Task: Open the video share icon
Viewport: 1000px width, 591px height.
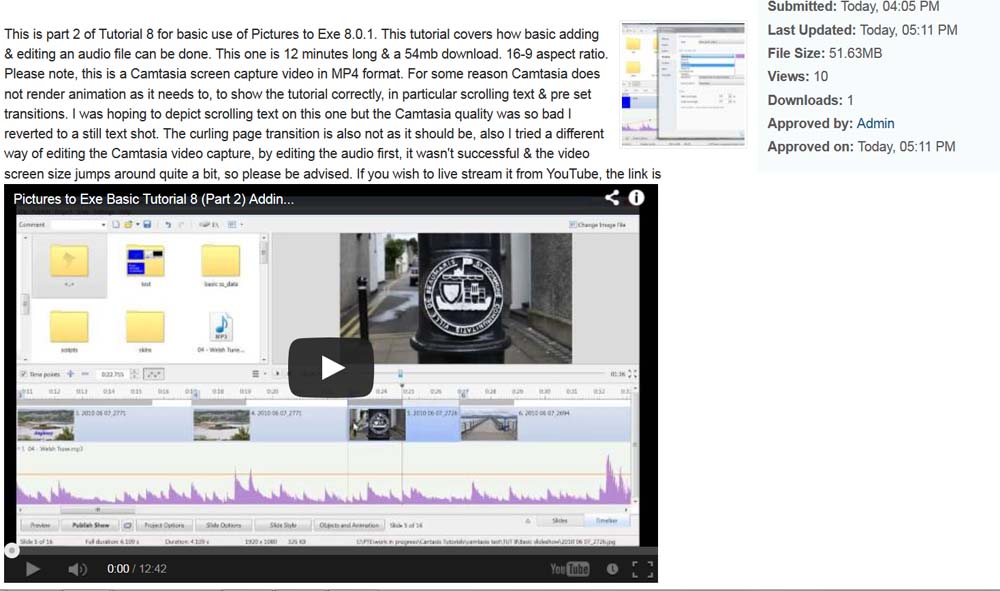Action: tap(612, 198)
